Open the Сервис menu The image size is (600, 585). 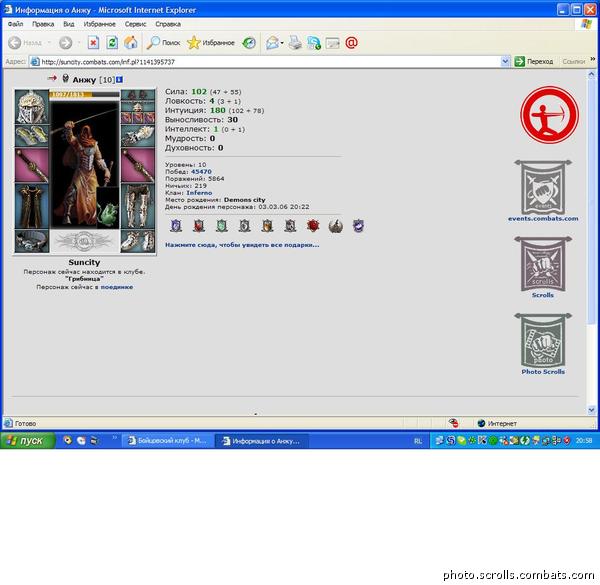tap(135, 24)
